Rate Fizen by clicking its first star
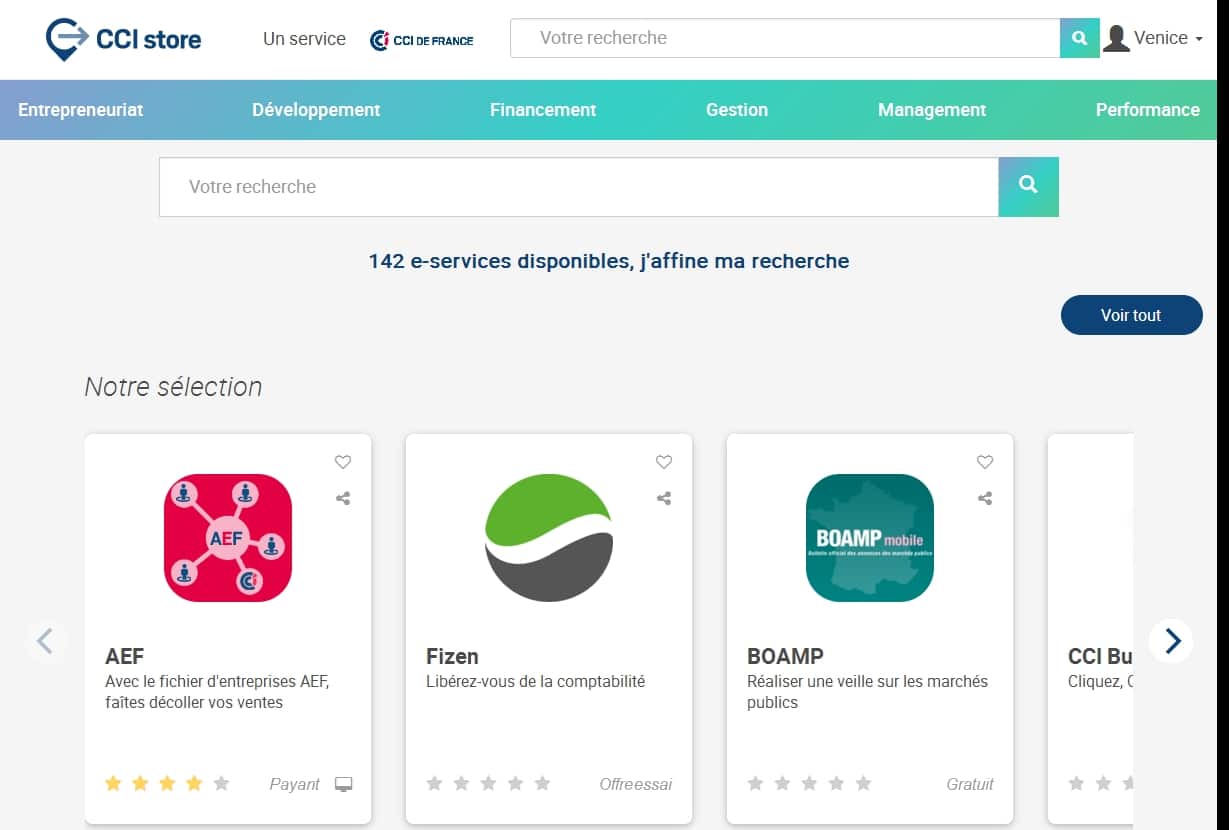Viewport: 1229px width, 830px height. click(x=434, y=784)
